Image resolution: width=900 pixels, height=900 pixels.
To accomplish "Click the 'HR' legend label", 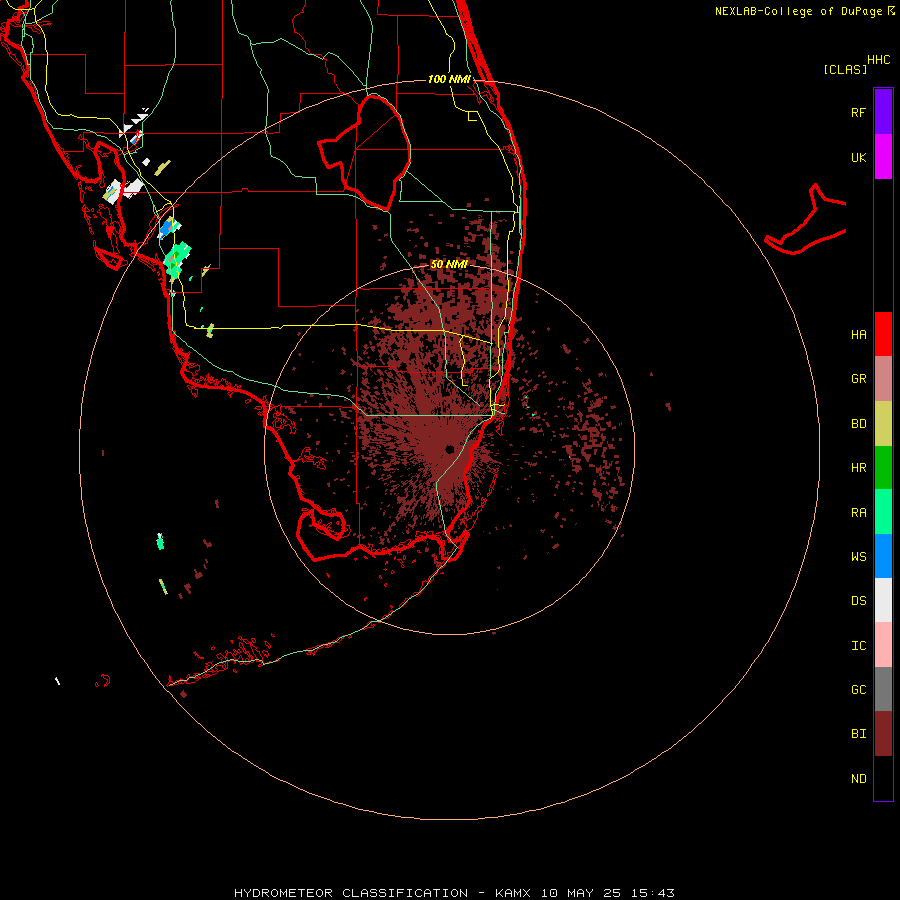I will pos(858,468).
